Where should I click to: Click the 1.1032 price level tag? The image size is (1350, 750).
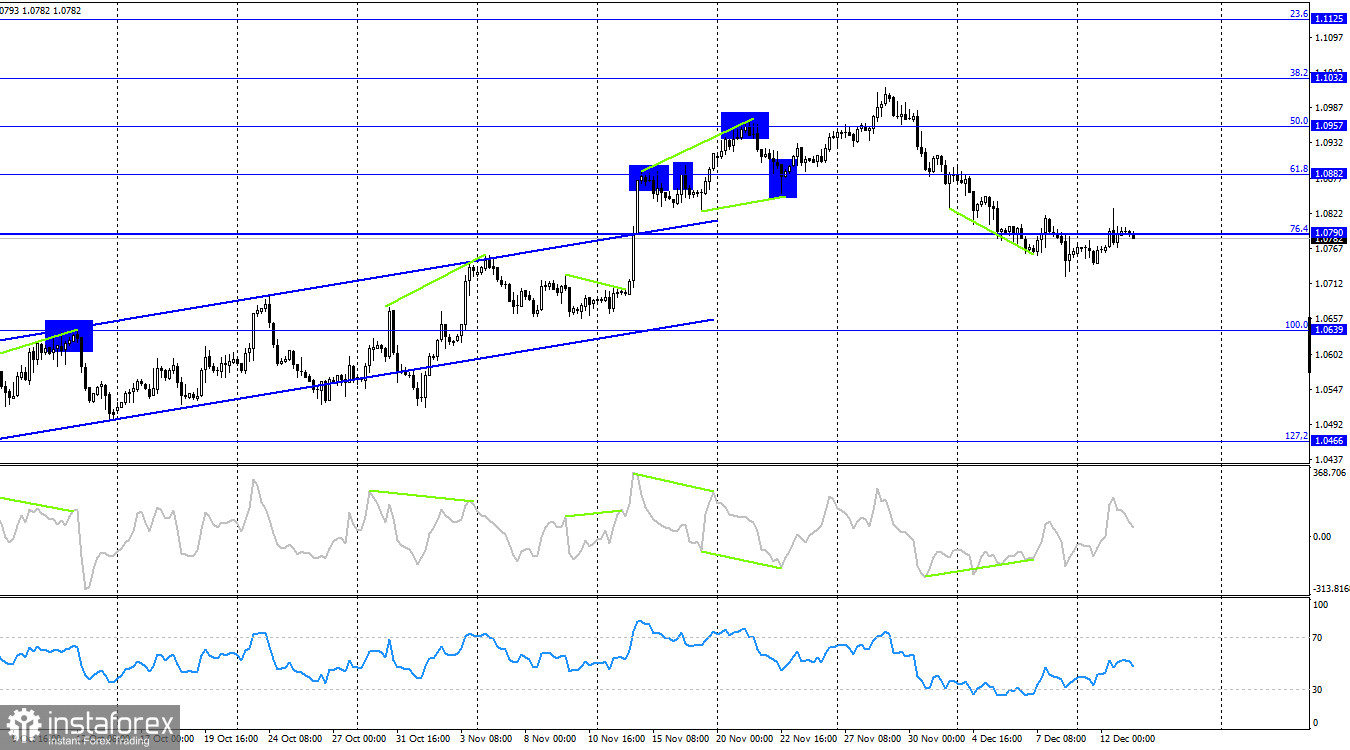pyautogui.click(x=1328, y=78)
